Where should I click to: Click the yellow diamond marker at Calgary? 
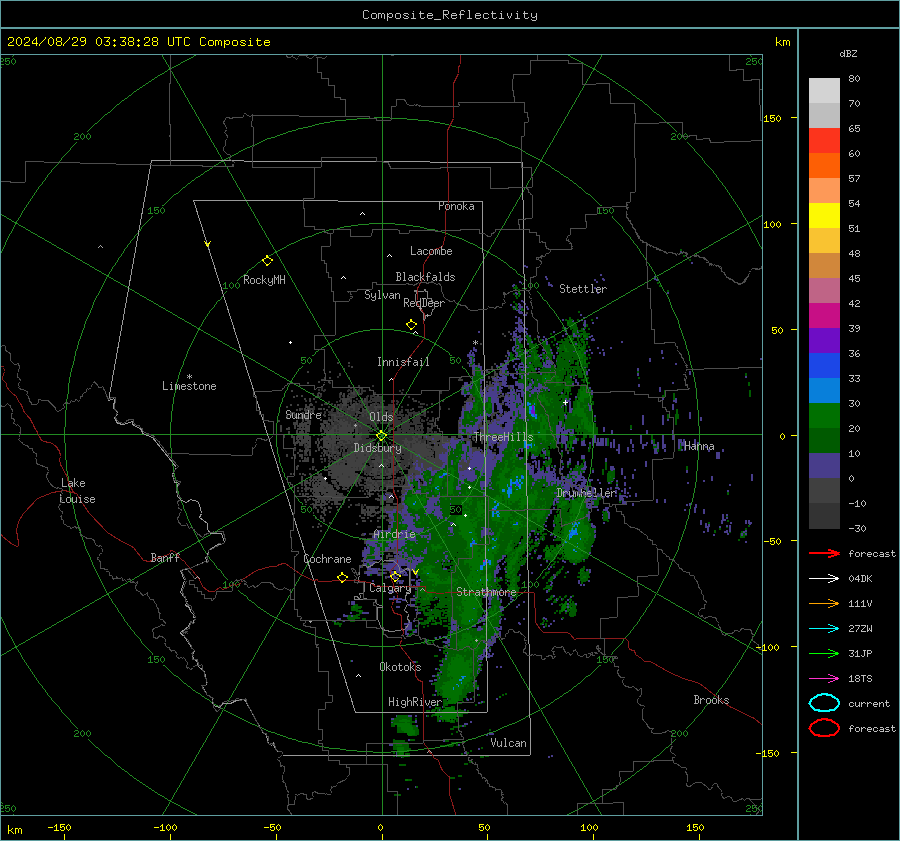click(x=395, y=576)
